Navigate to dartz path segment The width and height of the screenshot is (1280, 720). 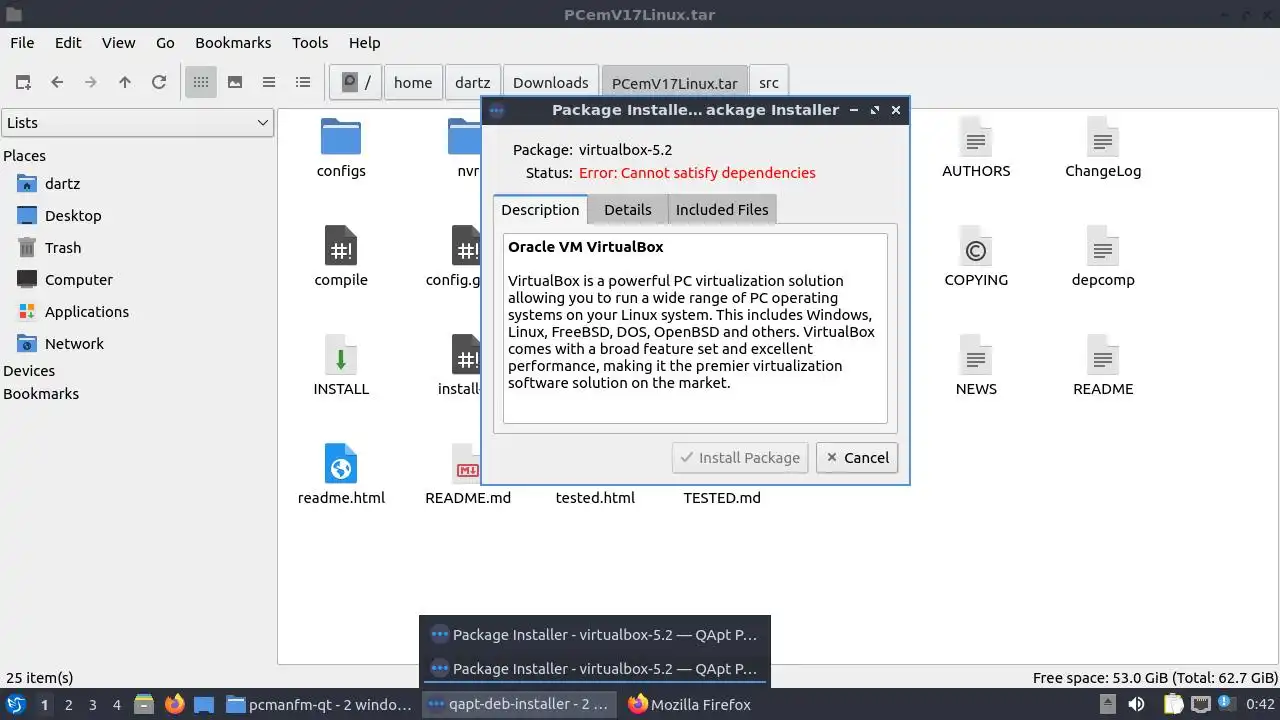click(x=473, y=83)
